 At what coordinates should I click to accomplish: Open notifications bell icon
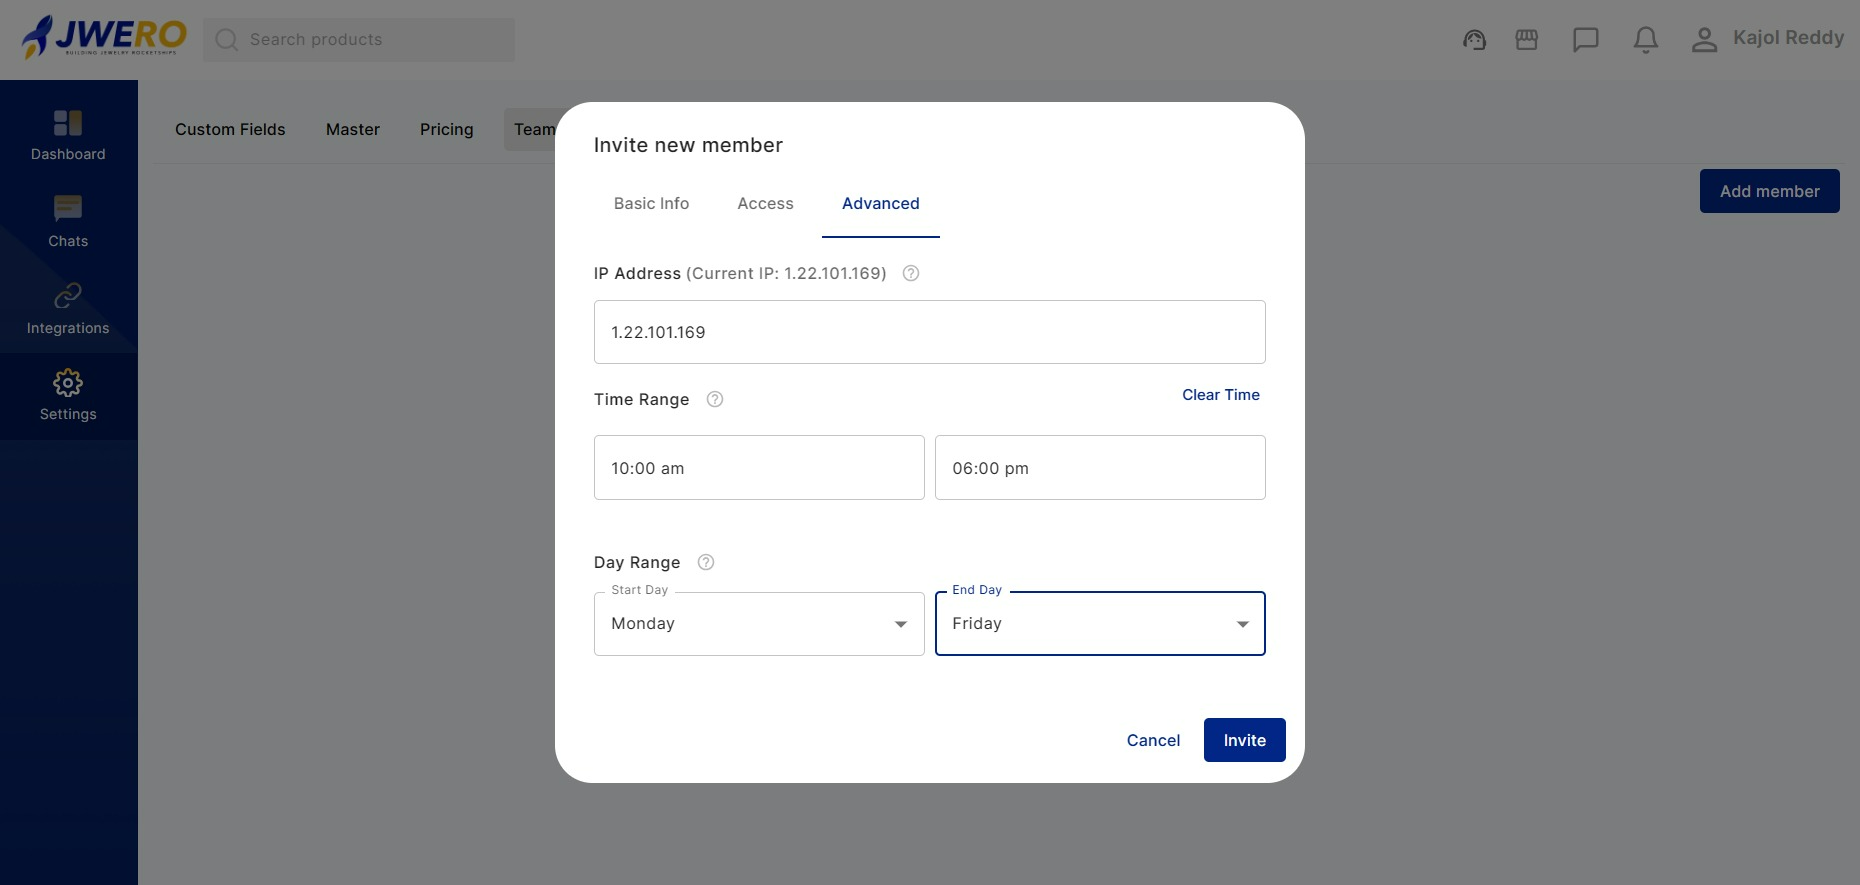tap(1645, 40)
